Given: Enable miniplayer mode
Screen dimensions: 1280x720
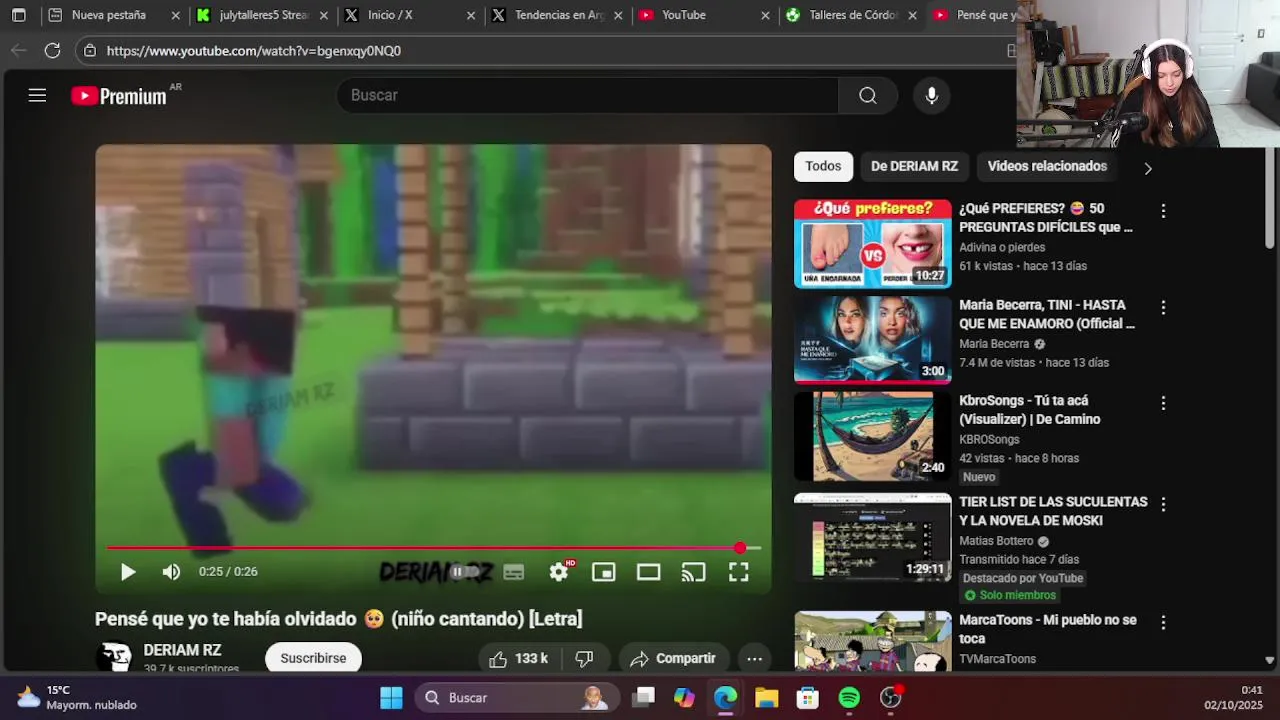Looking at the screenshot, I should pos(603,571).
